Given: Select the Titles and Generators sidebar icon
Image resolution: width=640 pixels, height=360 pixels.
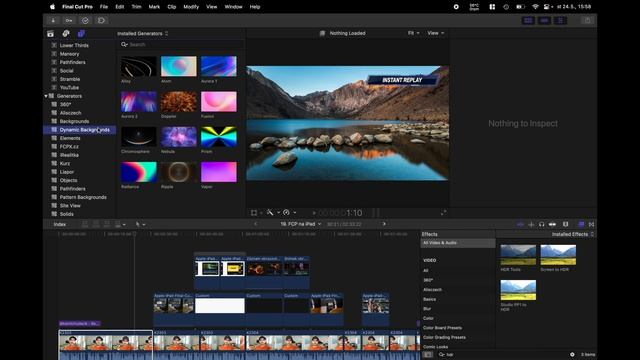Looking at the screenshot, I should click(x=81, y=33).
